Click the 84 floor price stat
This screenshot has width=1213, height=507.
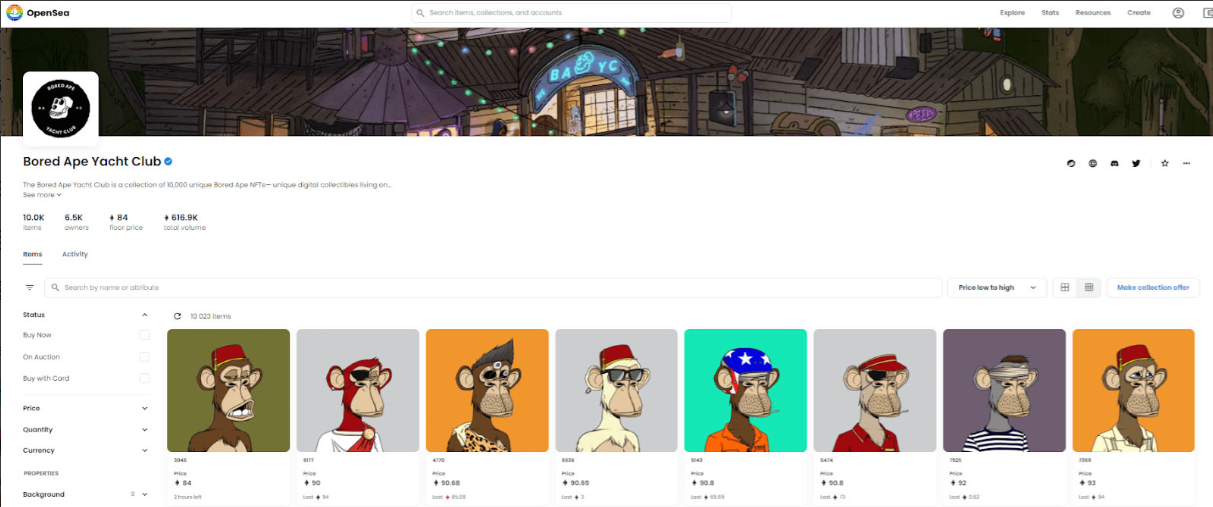point(126,222)
